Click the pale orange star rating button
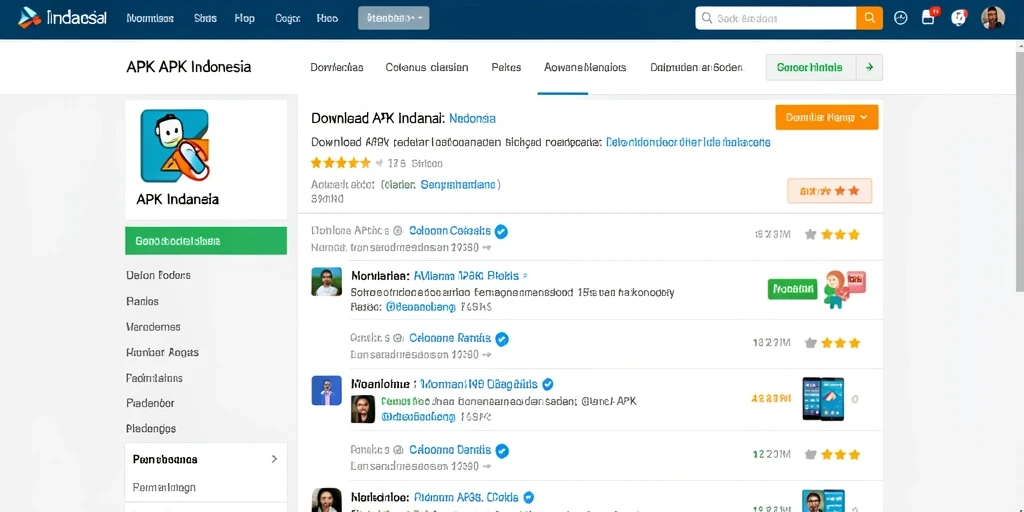The image size is (1024, 512). pos(829,191)
